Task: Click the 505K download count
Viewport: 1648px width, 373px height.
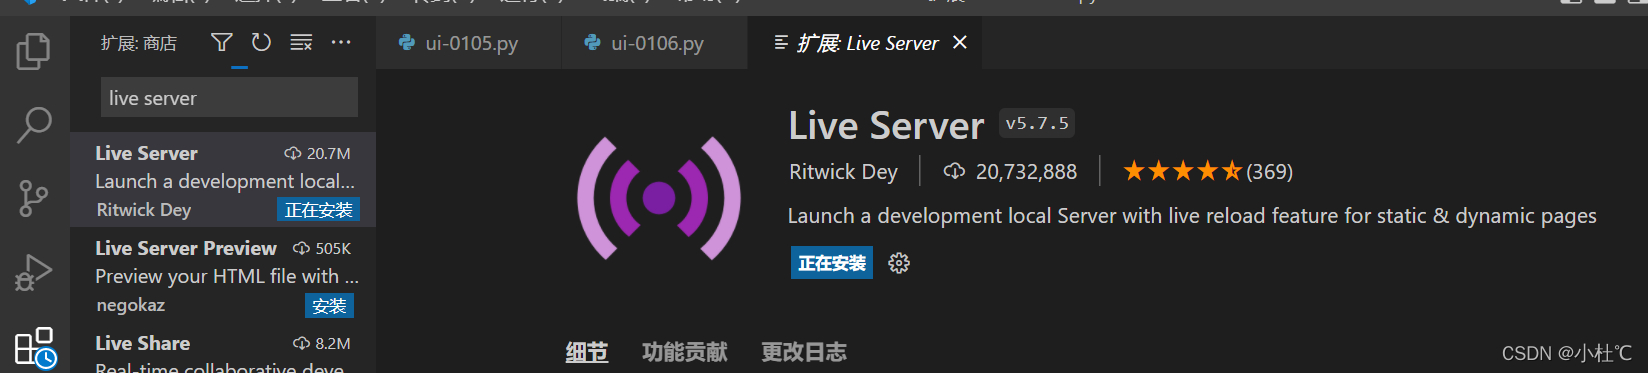Action: coord(322,248)
